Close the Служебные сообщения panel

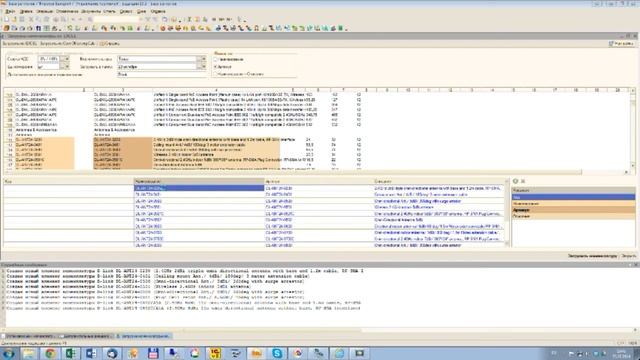pyautogui.click(x=635, y=265)
